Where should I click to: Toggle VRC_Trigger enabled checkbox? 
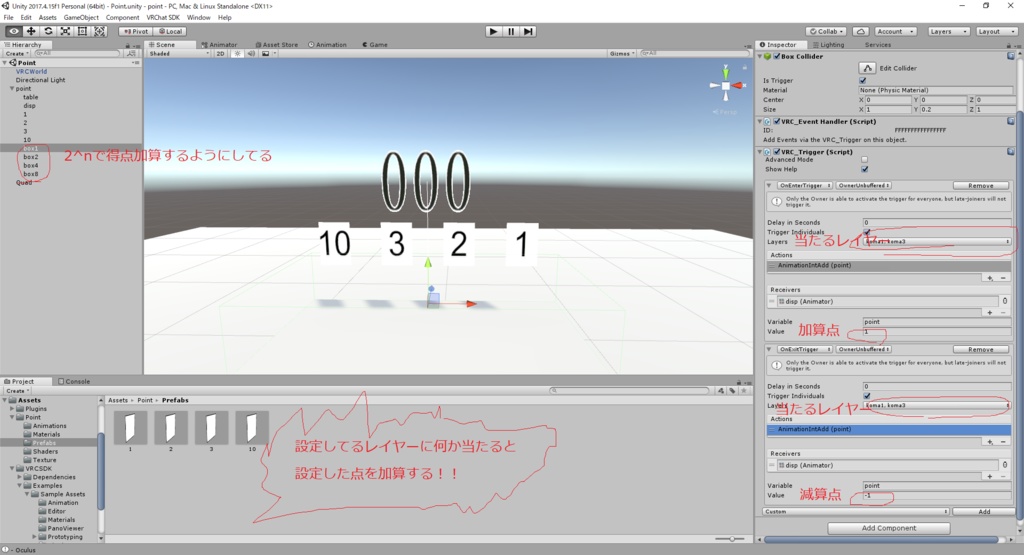pyautogui.click(x=776, y=151)
